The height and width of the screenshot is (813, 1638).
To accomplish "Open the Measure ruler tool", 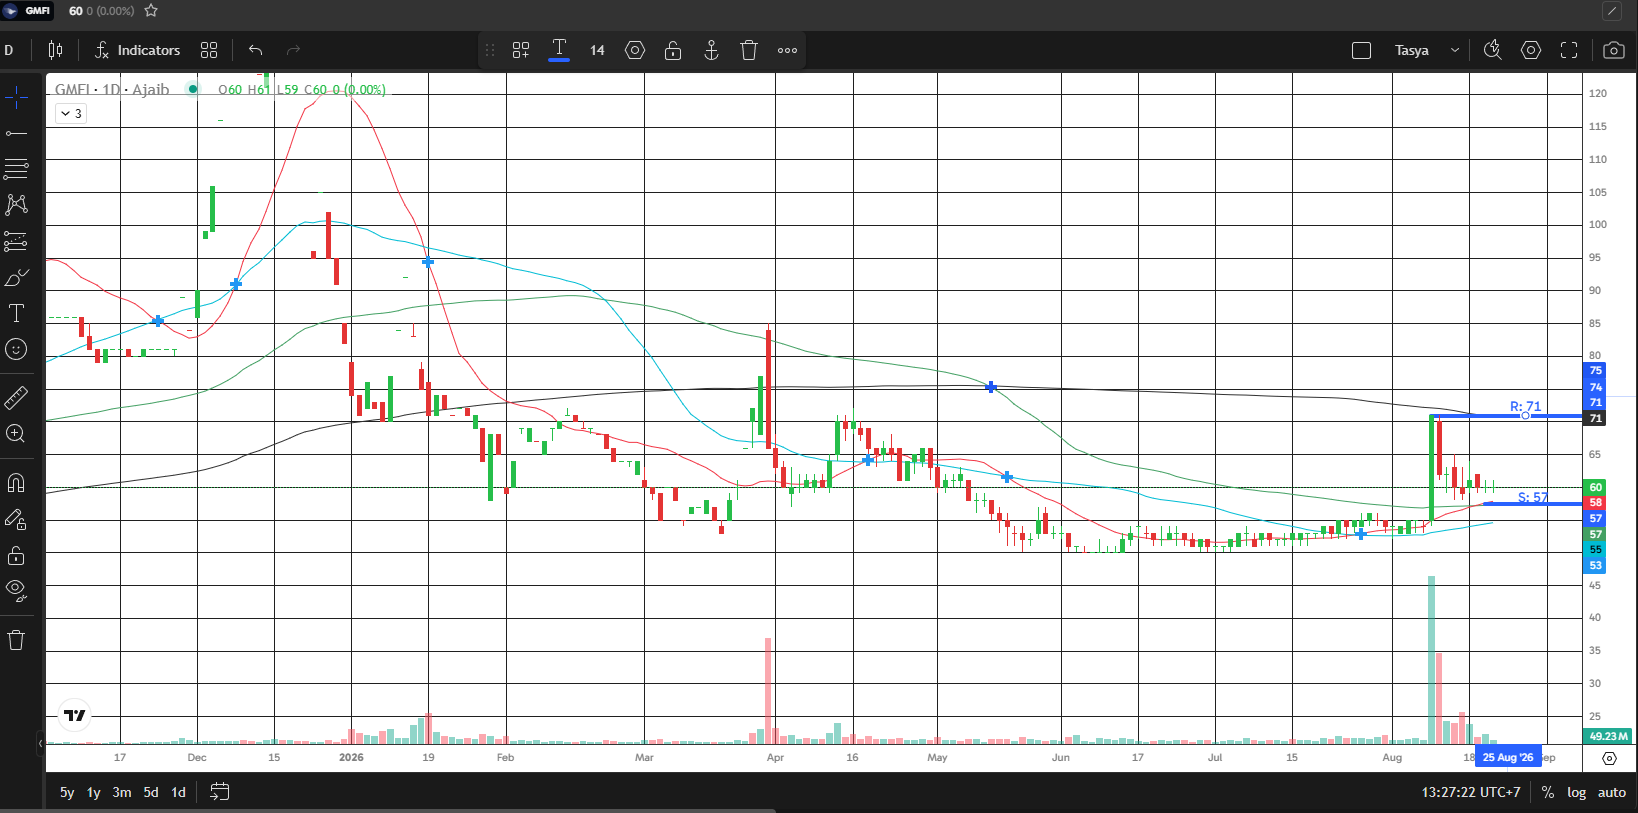I will coord(16,398).
